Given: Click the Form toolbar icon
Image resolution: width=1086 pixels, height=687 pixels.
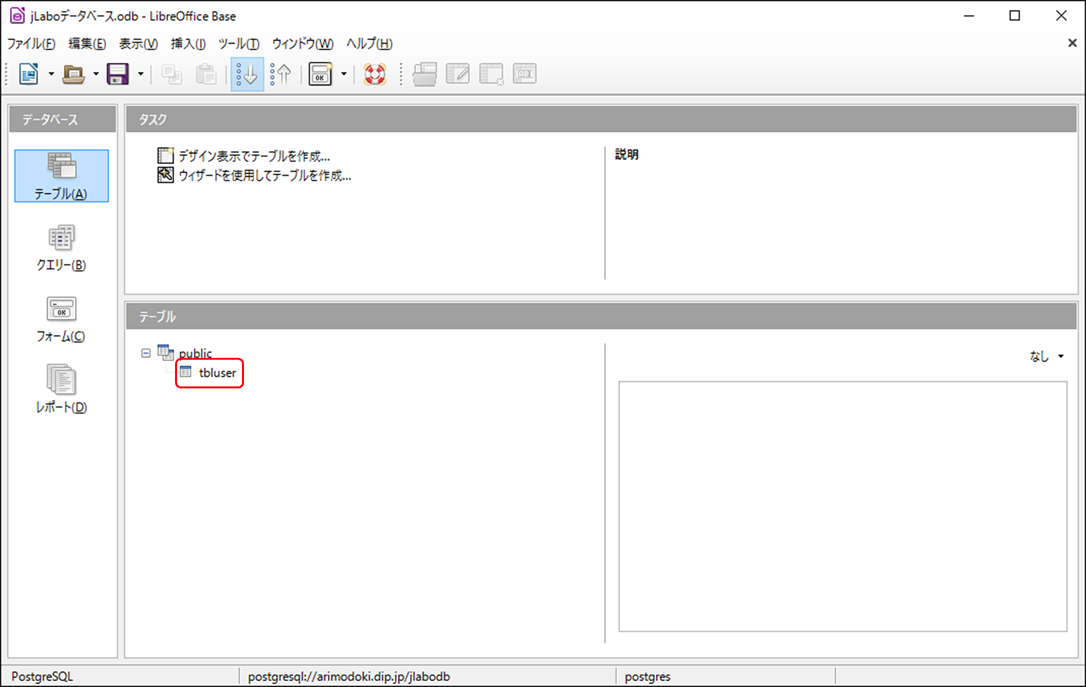Looking at the screenshot, I should click(321, 74).
